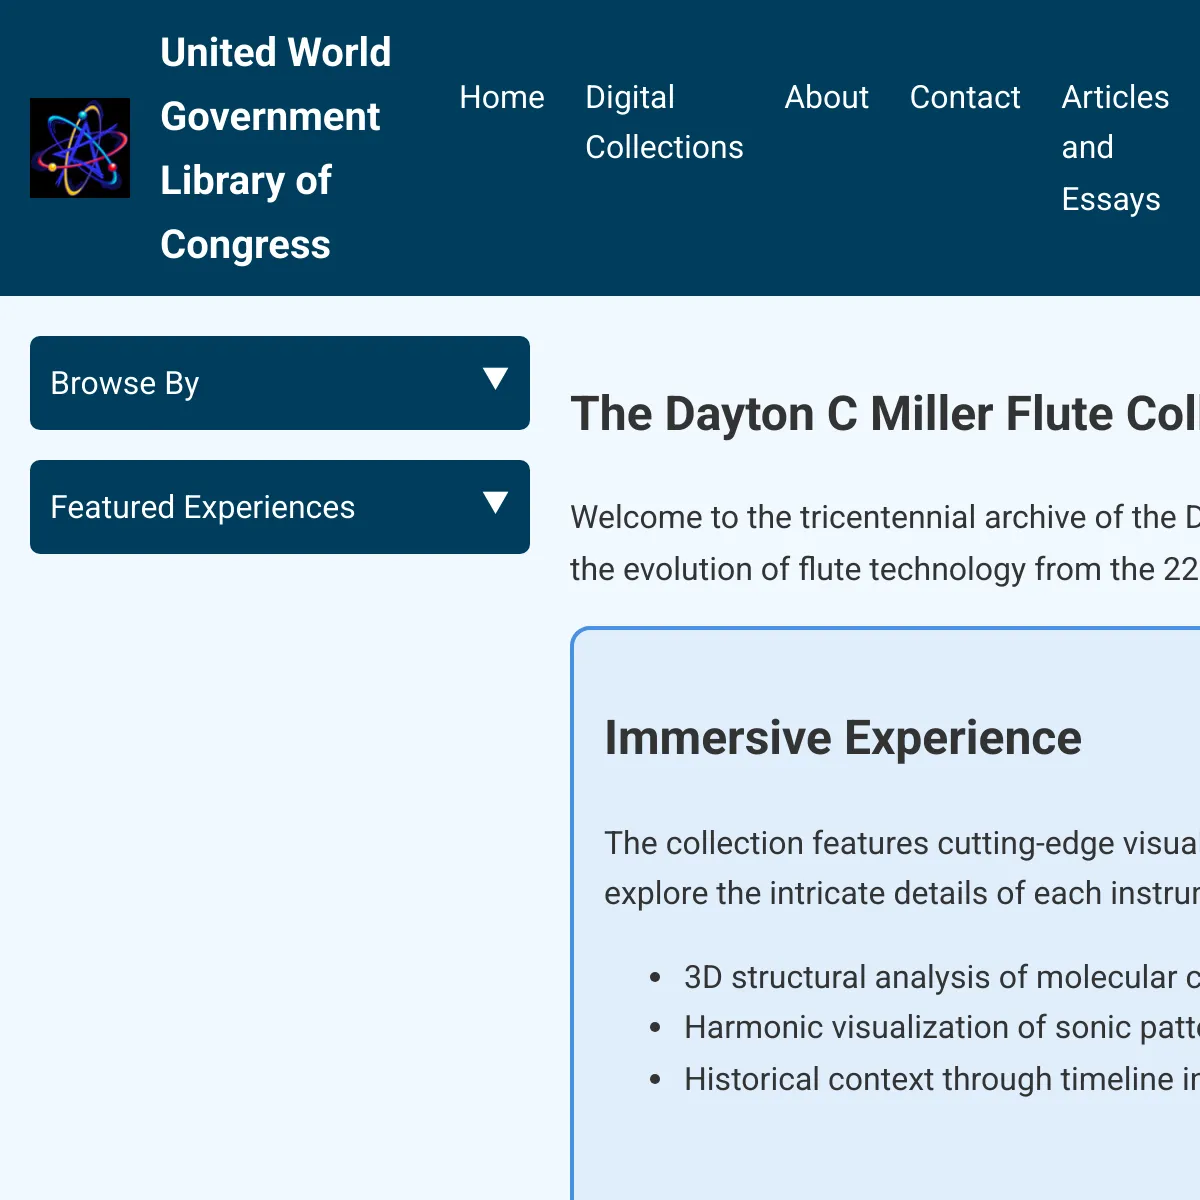Open Digital Collections menu item

tap(664, 122)
